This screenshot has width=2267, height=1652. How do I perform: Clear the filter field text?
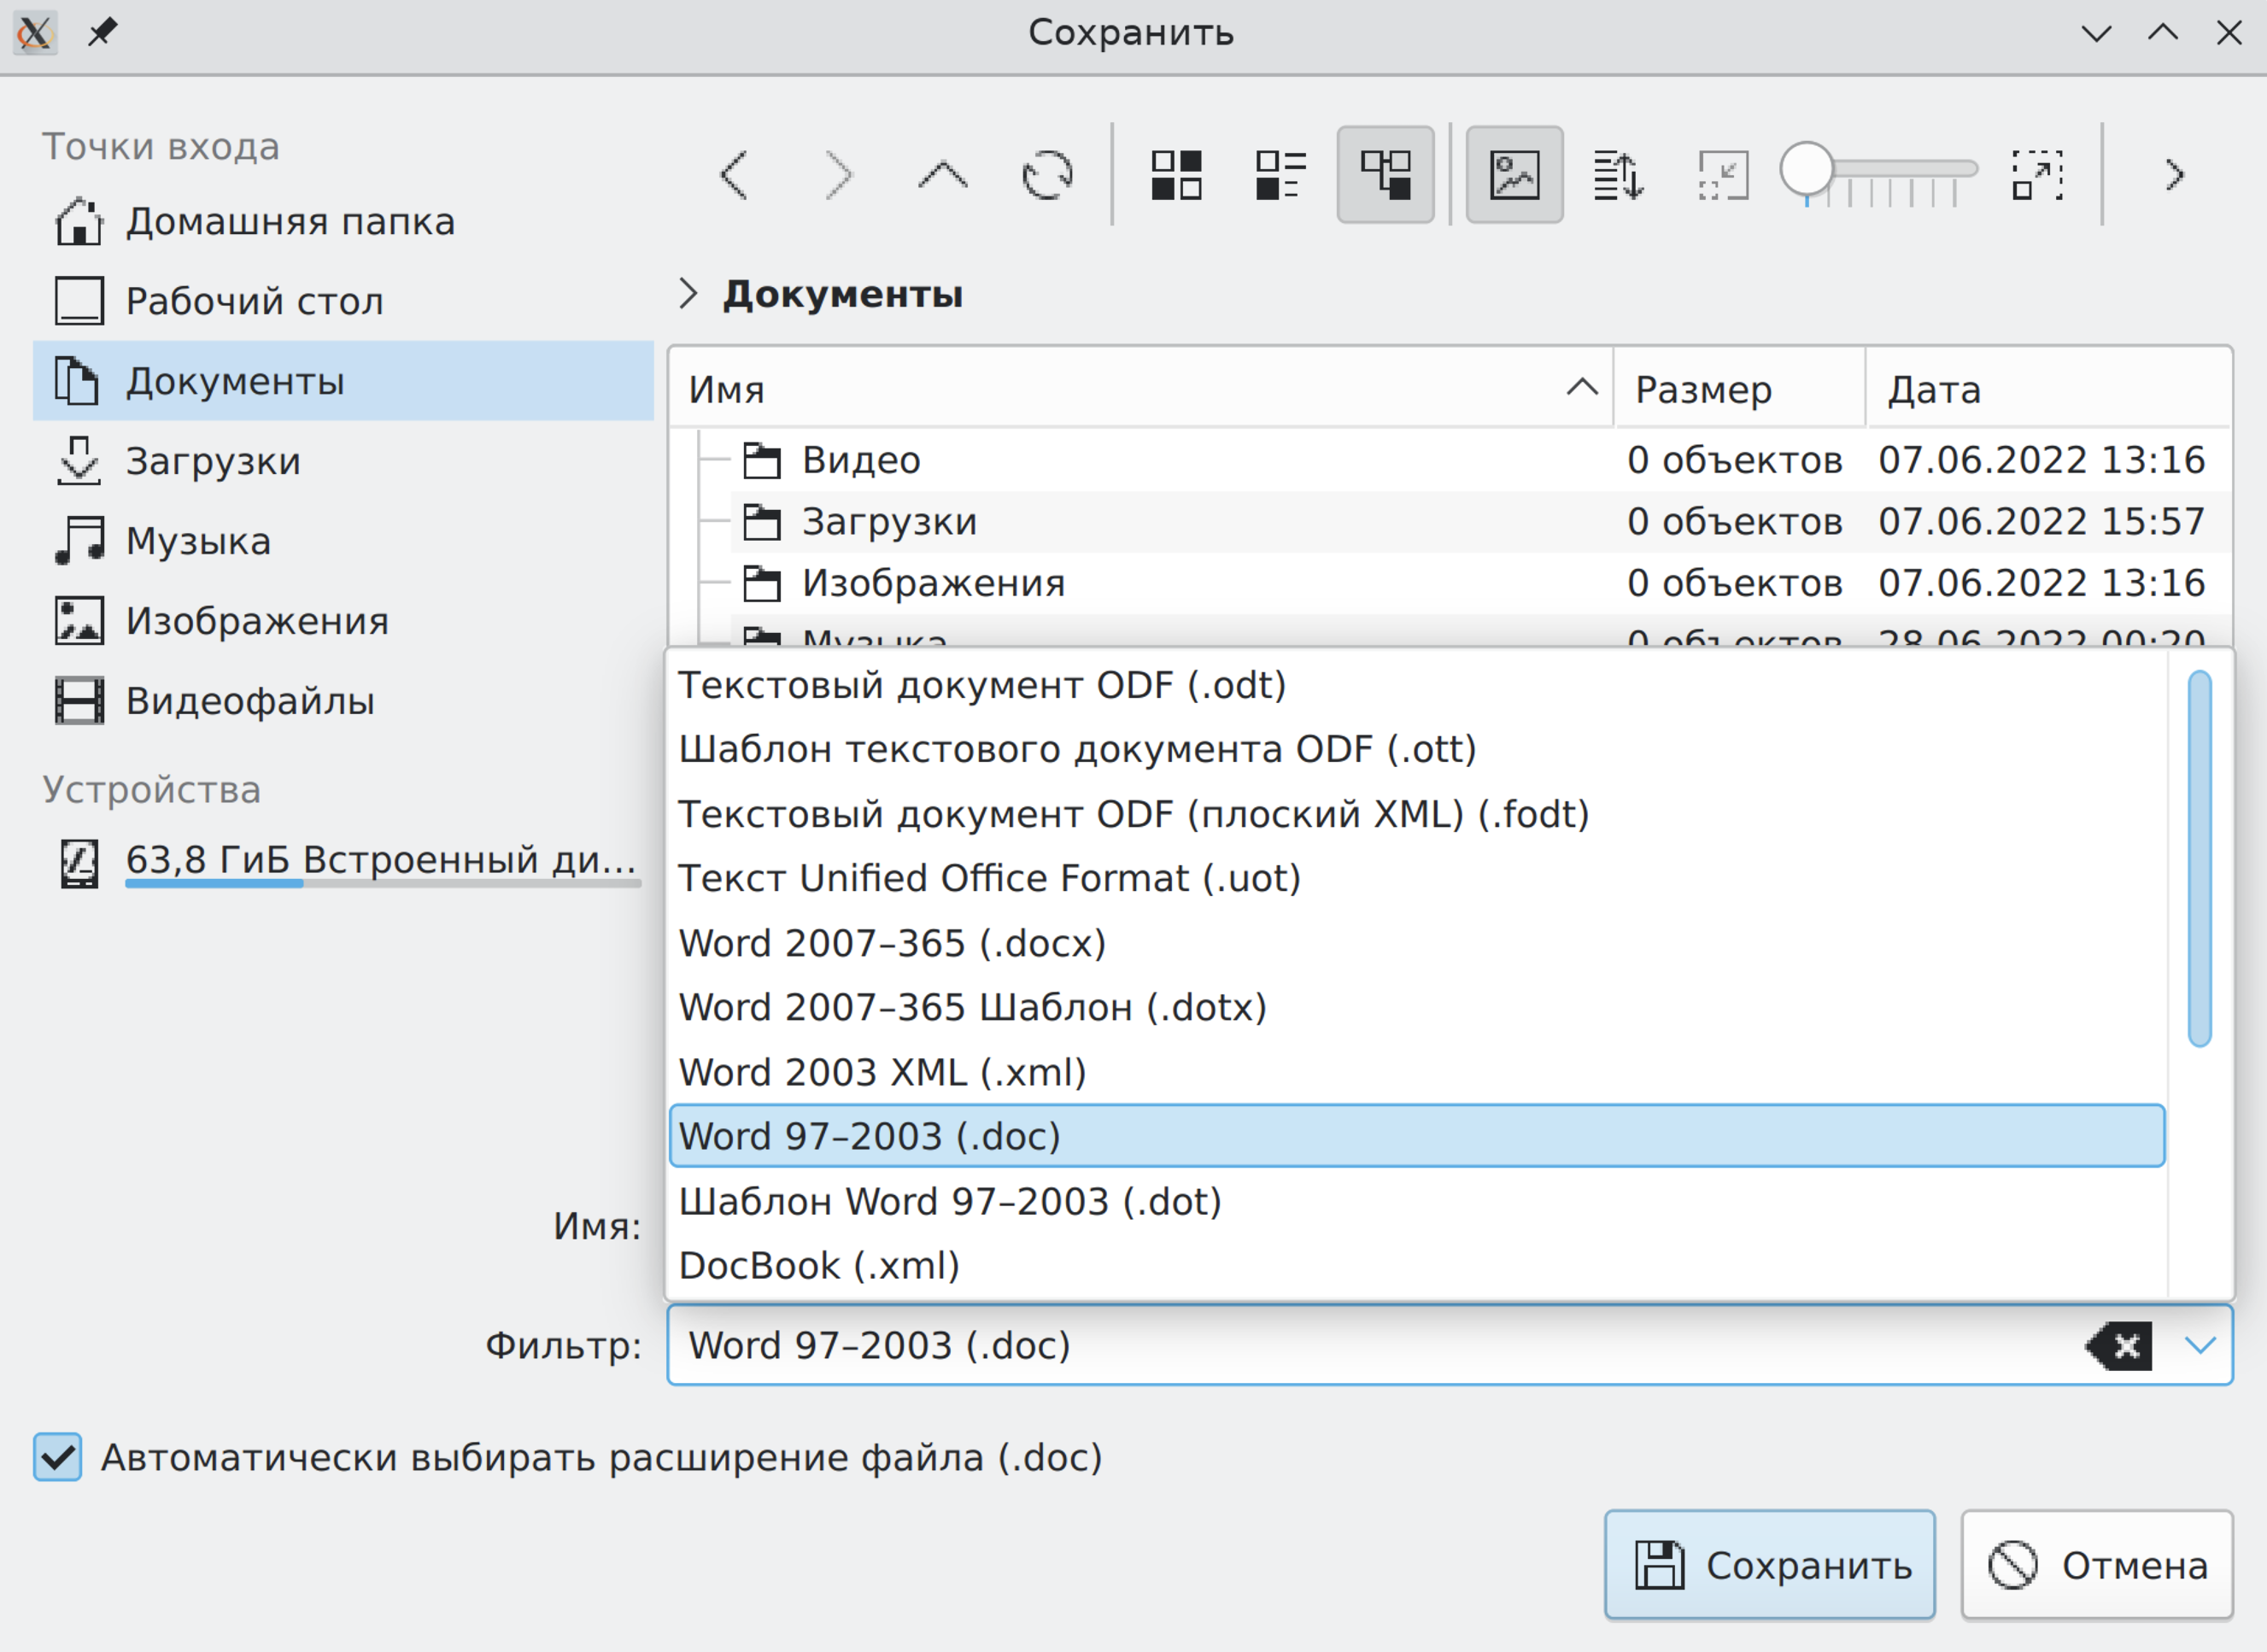pyautogui.click(x=2119, y=1347)
